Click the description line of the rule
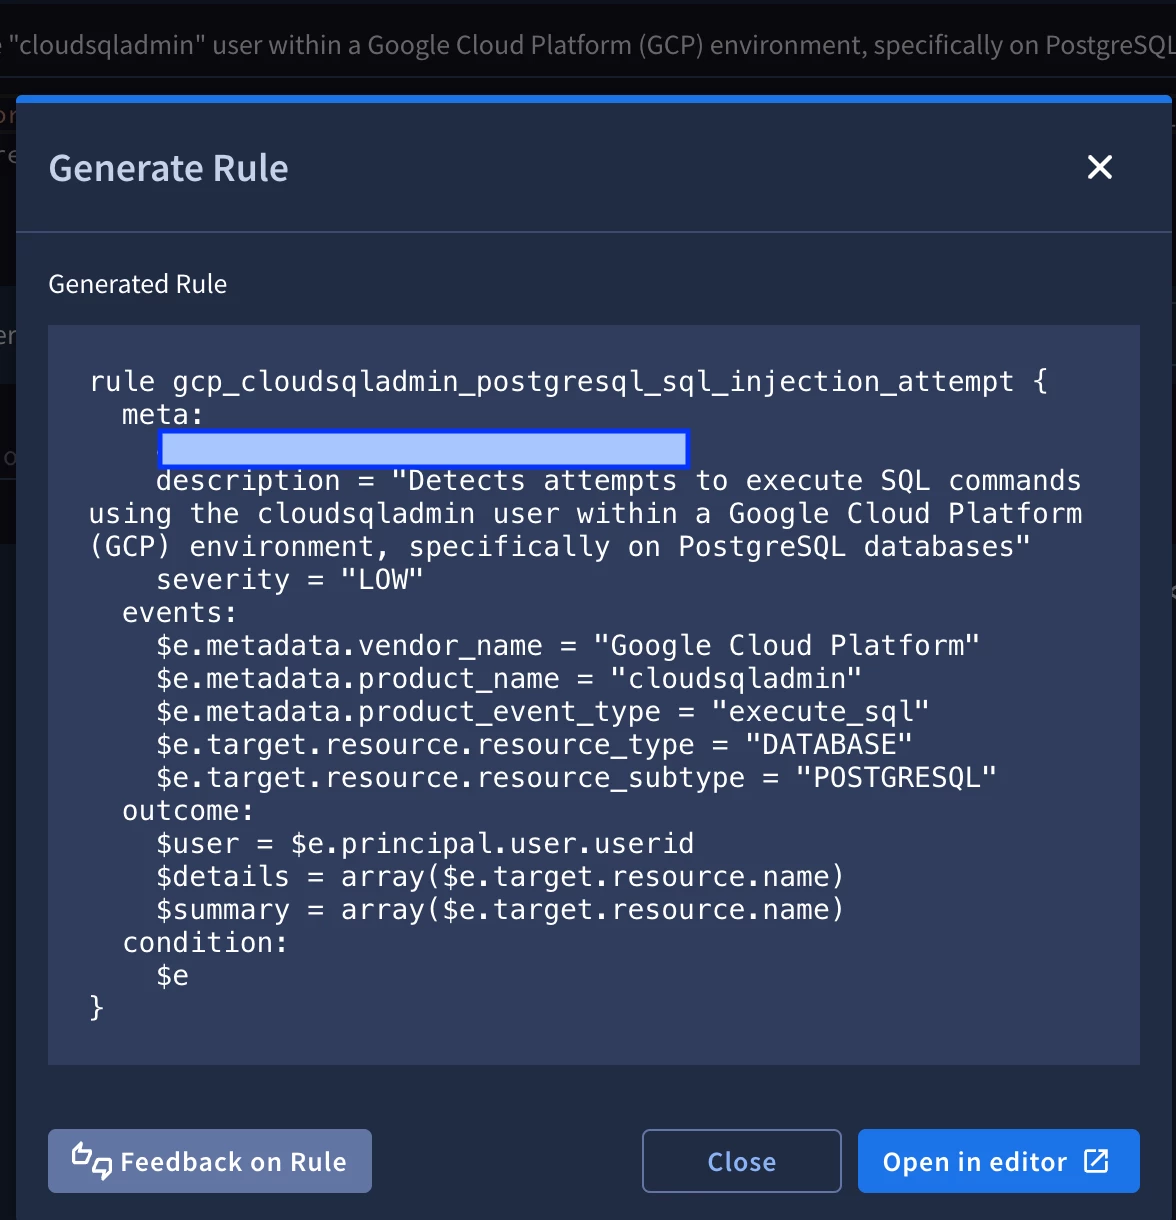The width and height of the screenshot is (1176, 1220). [x=586, y=514]
